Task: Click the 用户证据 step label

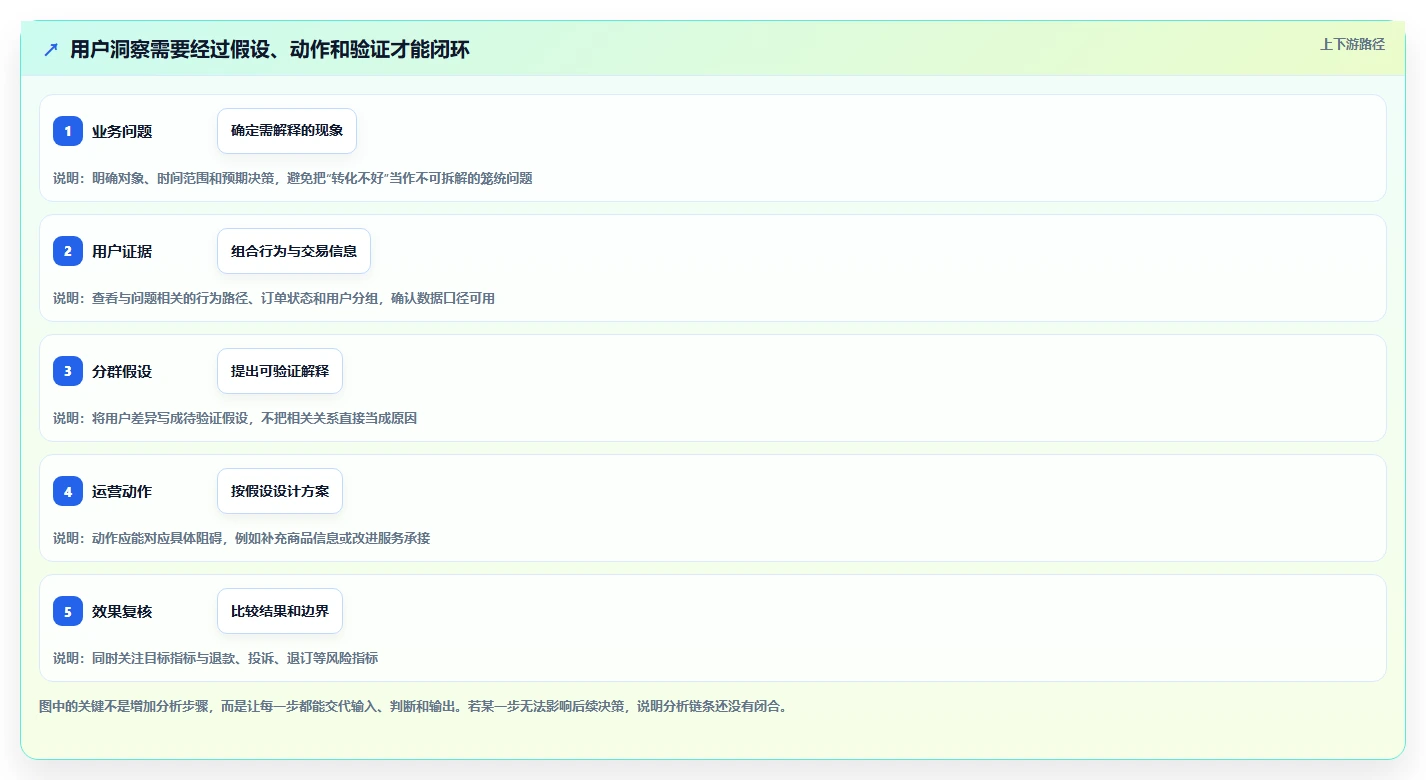Action: pyautogui.click(x=122, y=251)
